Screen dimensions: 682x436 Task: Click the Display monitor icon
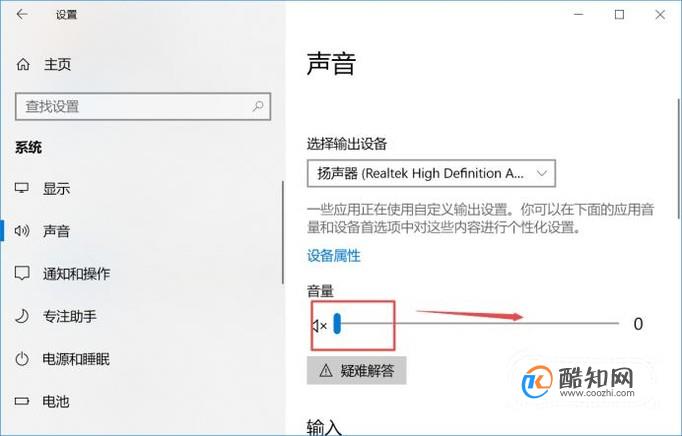[x=22, y=188]
